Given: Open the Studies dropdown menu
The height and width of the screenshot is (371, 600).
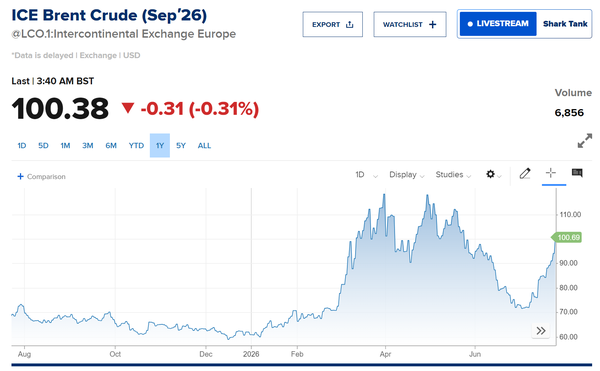Looking at the screenshot, I should [453, 175].
